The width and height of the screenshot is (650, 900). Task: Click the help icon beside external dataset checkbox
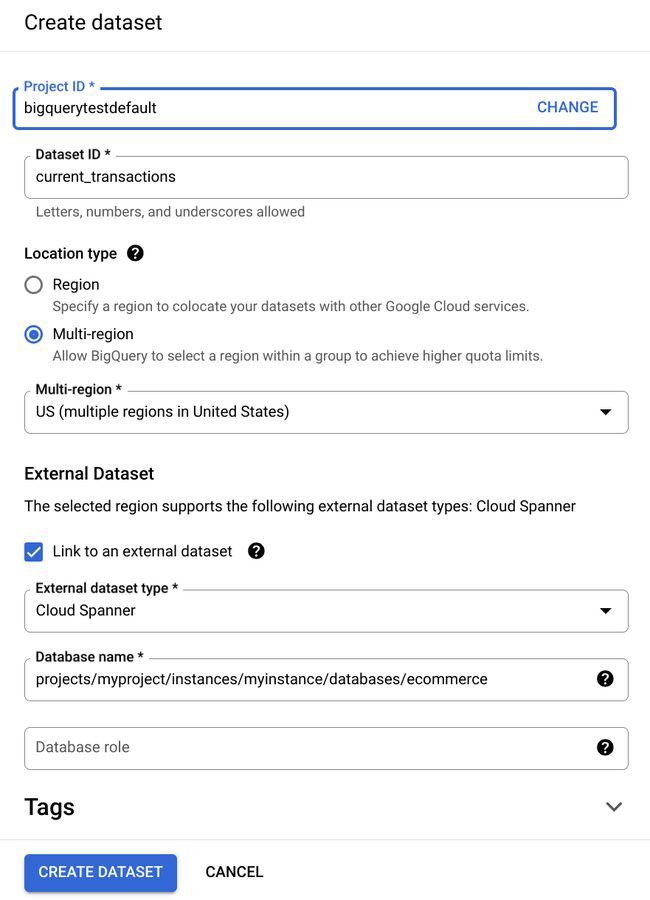point(256,549)
